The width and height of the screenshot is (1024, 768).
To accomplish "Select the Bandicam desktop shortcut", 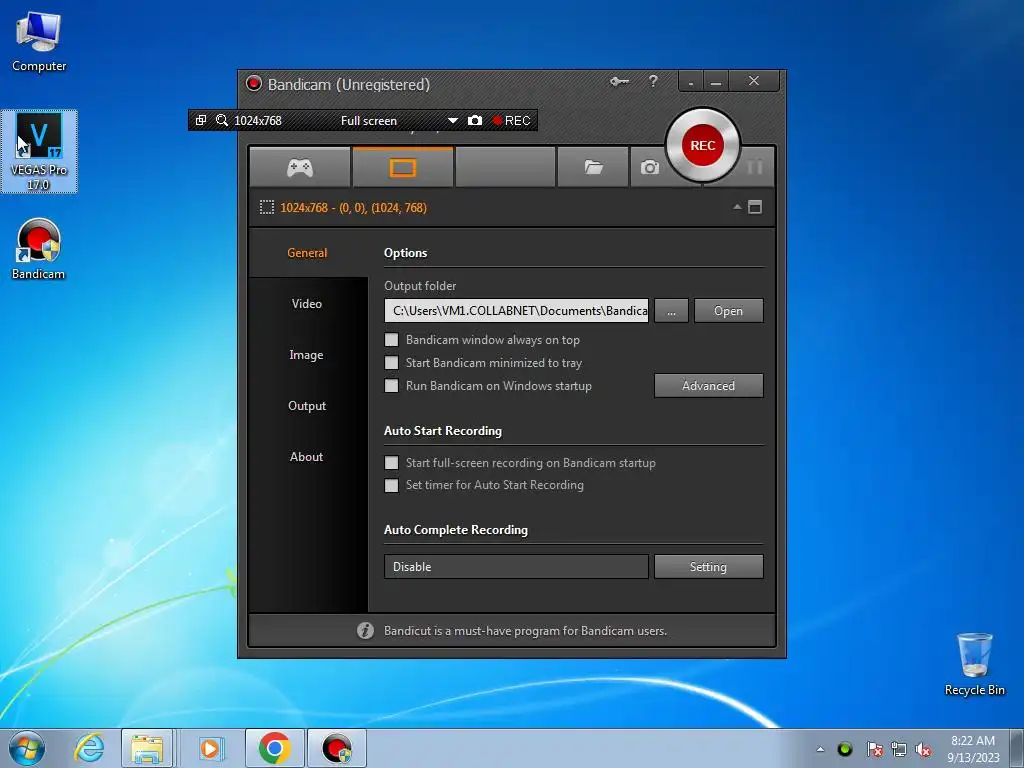I will tap(39, 249).
